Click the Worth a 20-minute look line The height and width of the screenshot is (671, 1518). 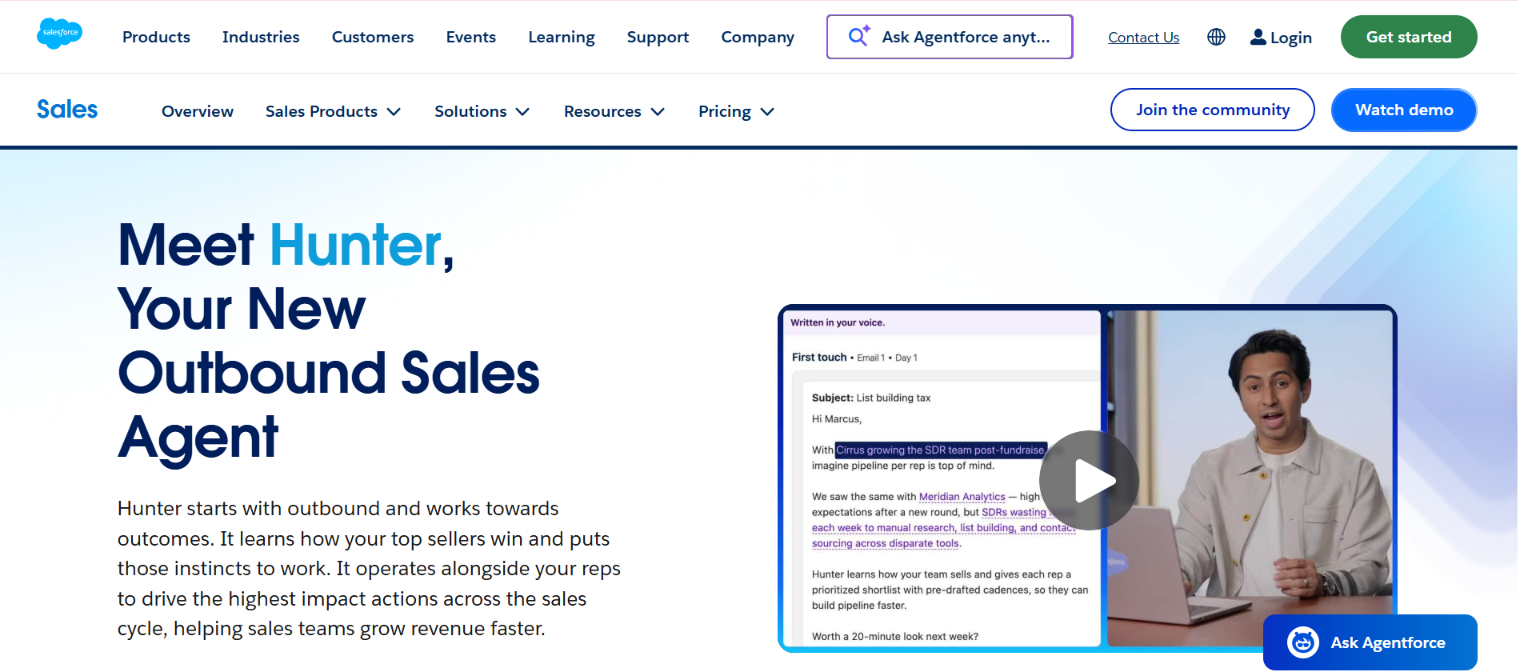(895, 637)
